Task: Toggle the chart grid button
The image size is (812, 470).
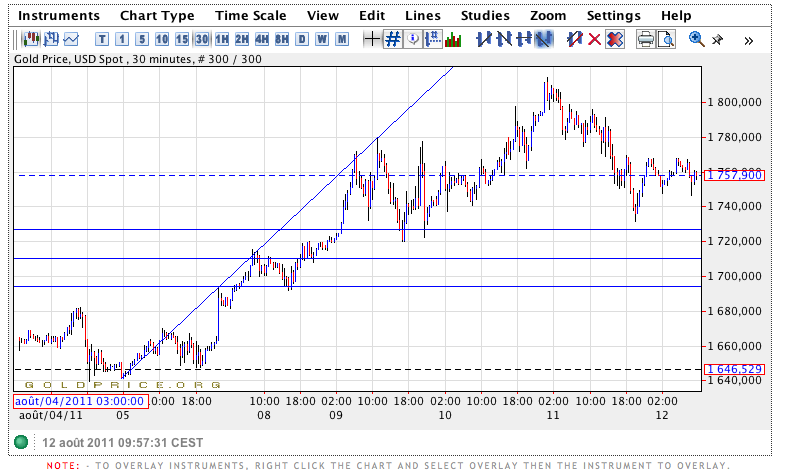Action: 393,39
